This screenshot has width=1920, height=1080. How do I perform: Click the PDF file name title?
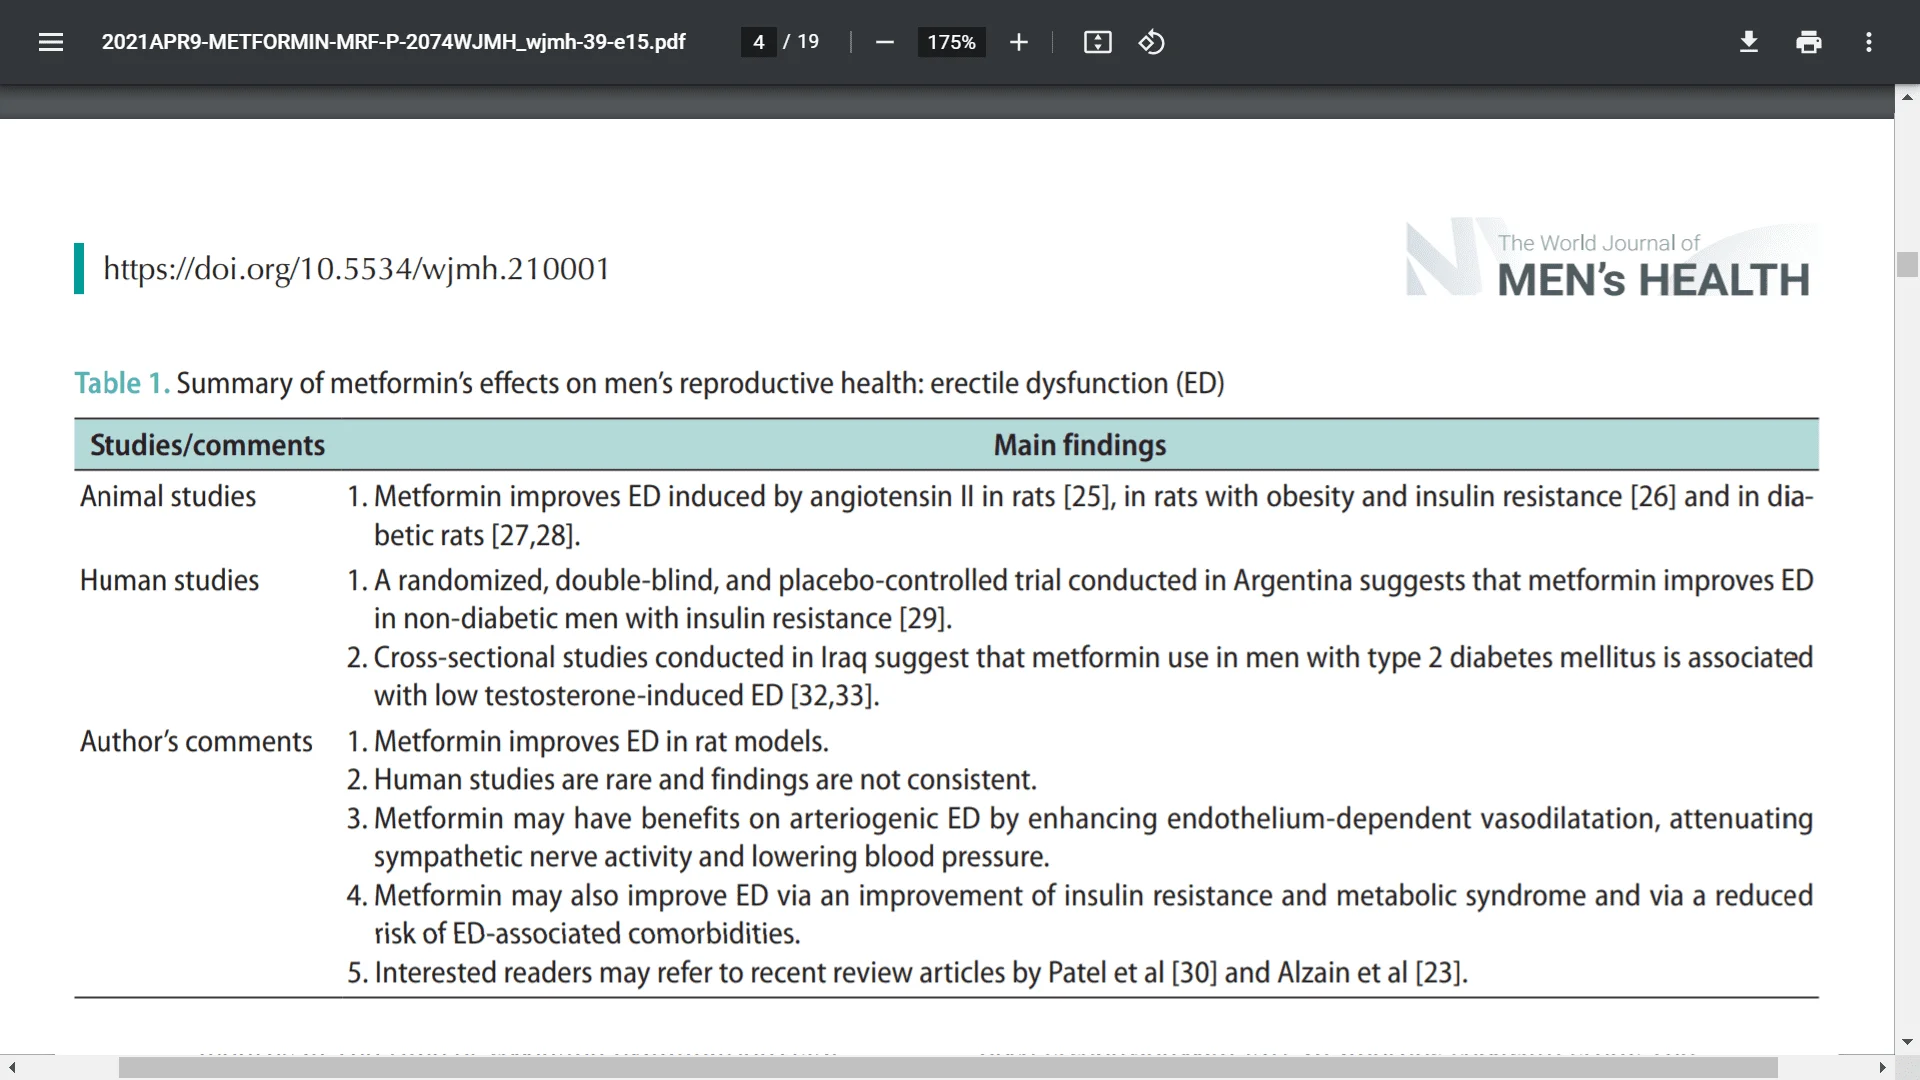[393, 42]
